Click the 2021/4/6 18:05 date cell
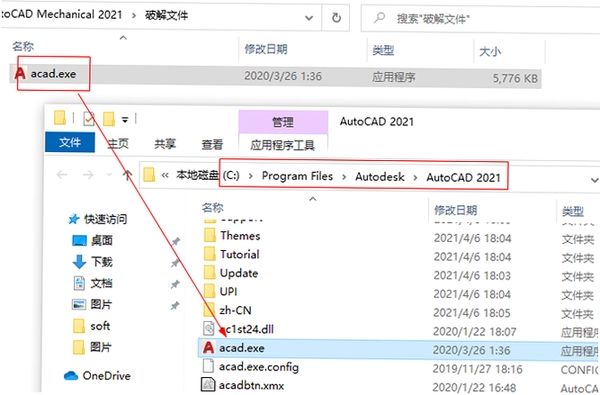The image size is (600, 395). 472,313
